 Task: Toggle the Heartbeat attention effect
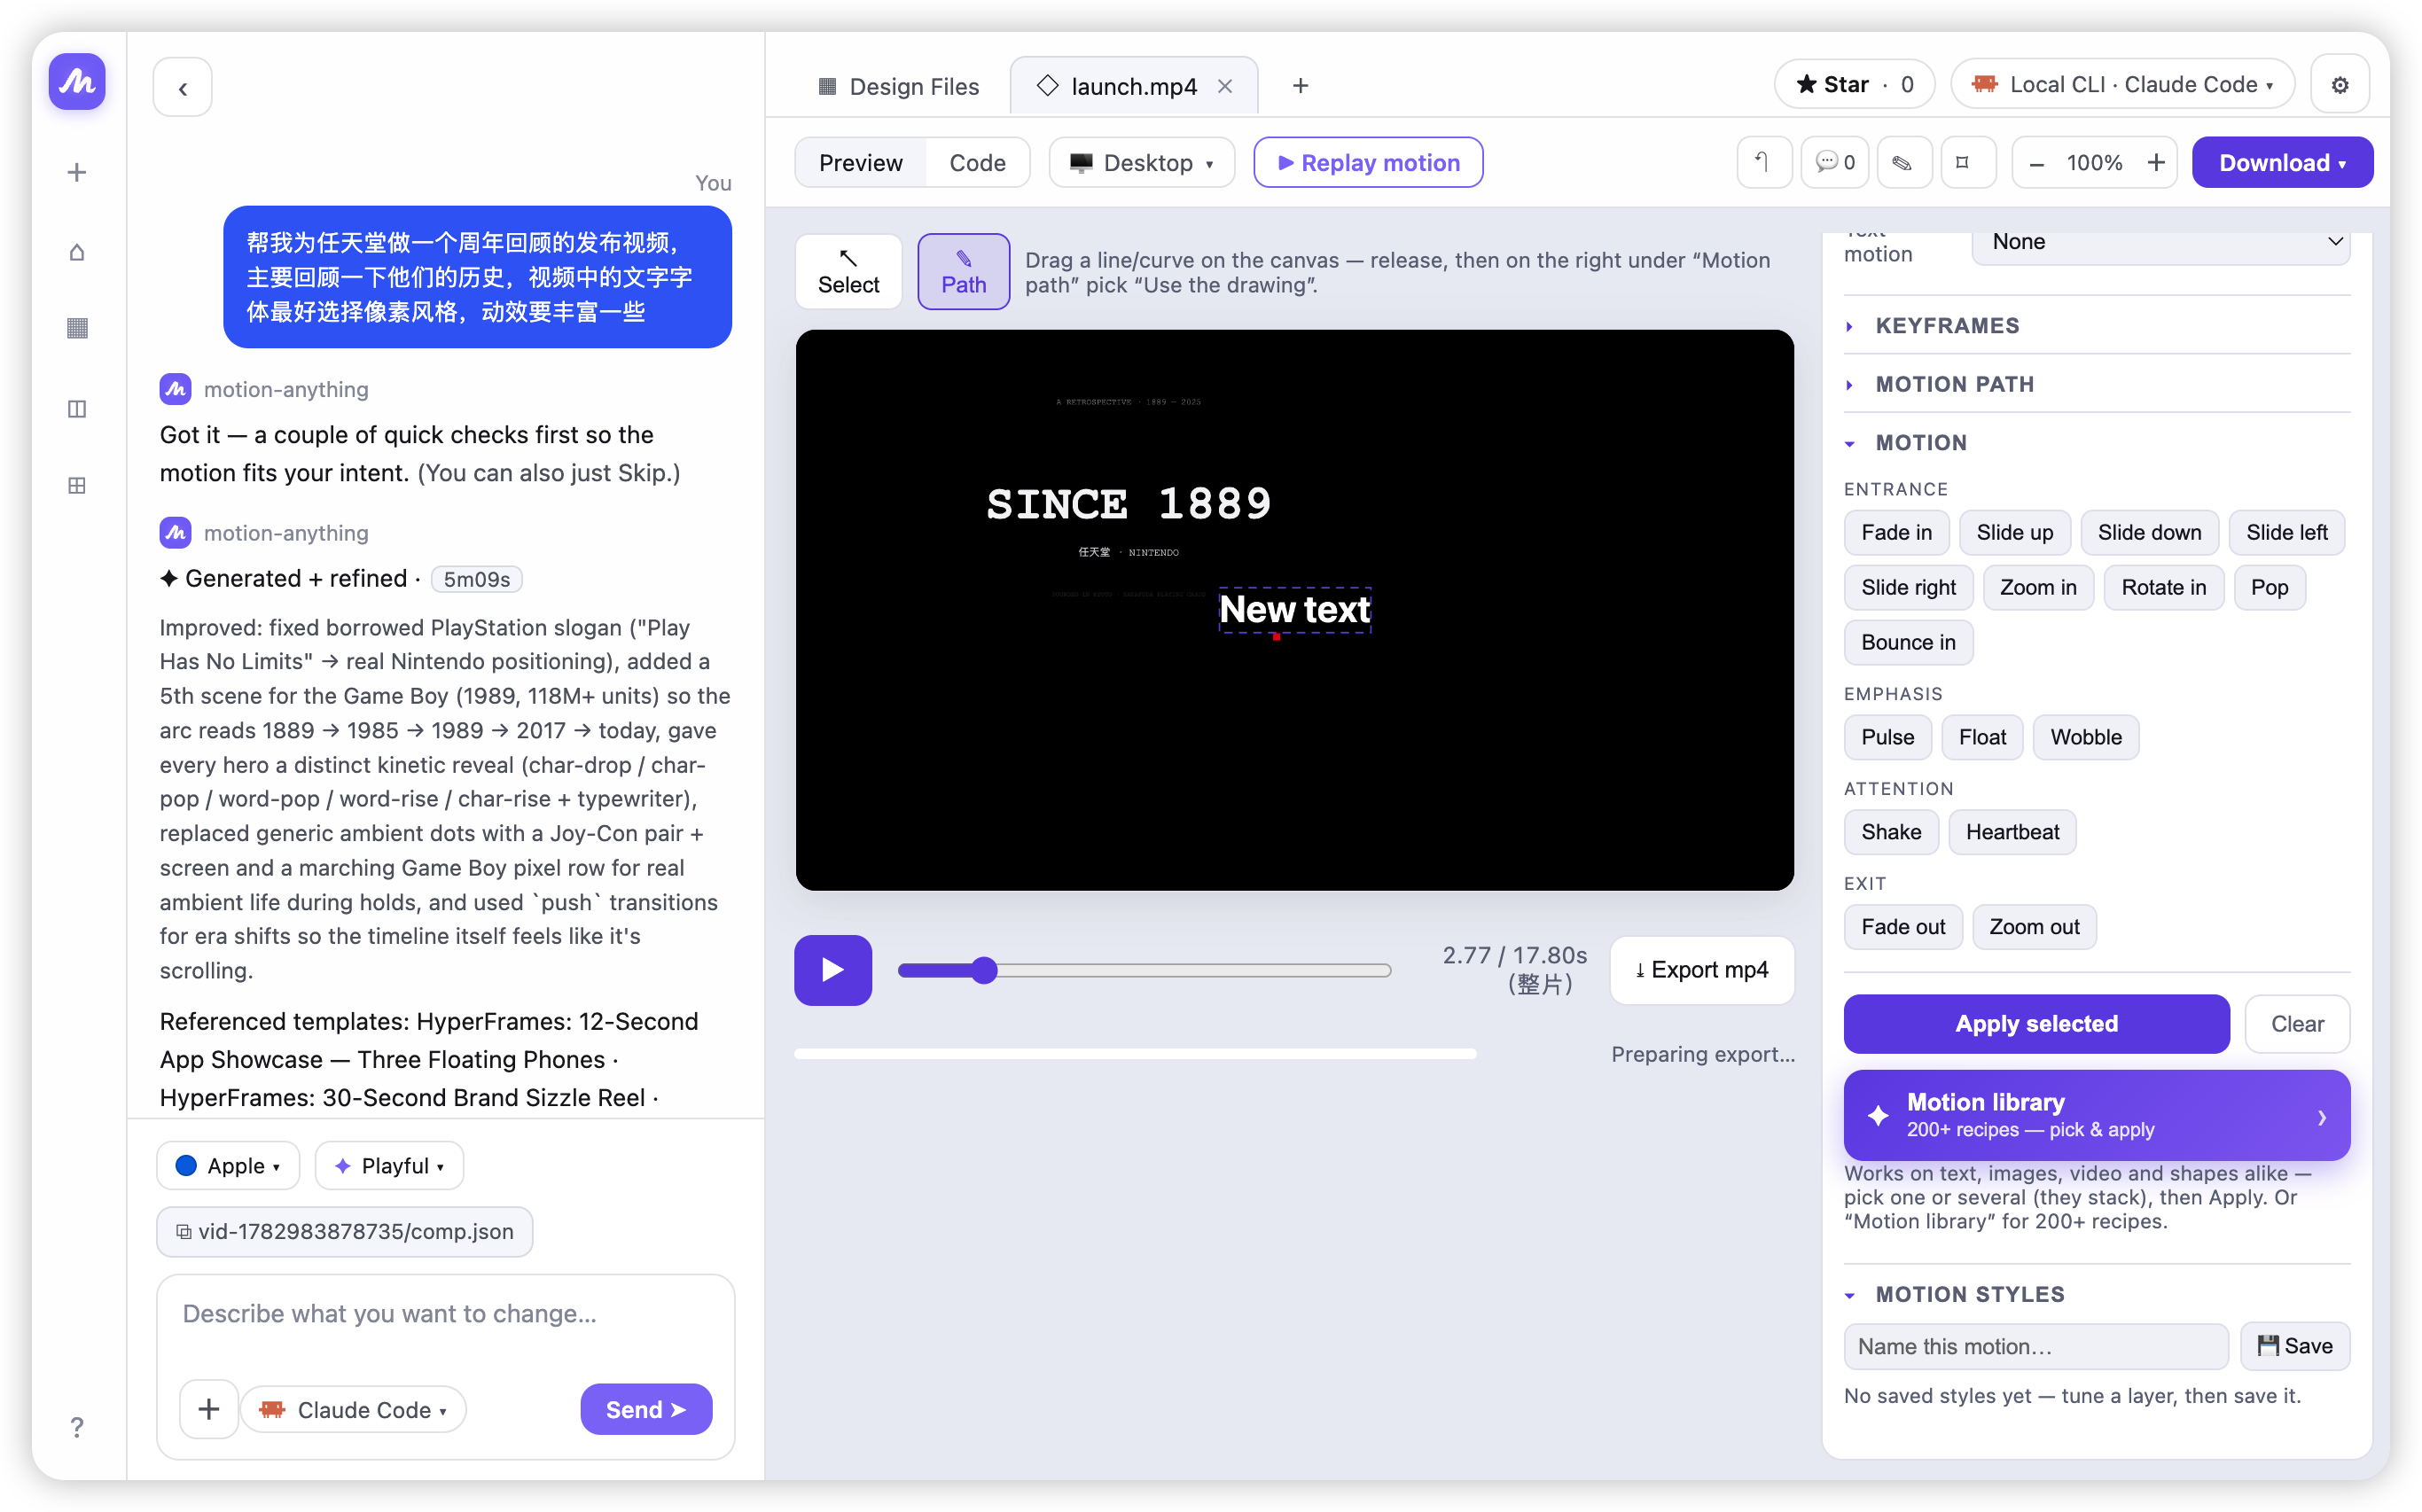pyautogui.click(x=2012, y=832)
